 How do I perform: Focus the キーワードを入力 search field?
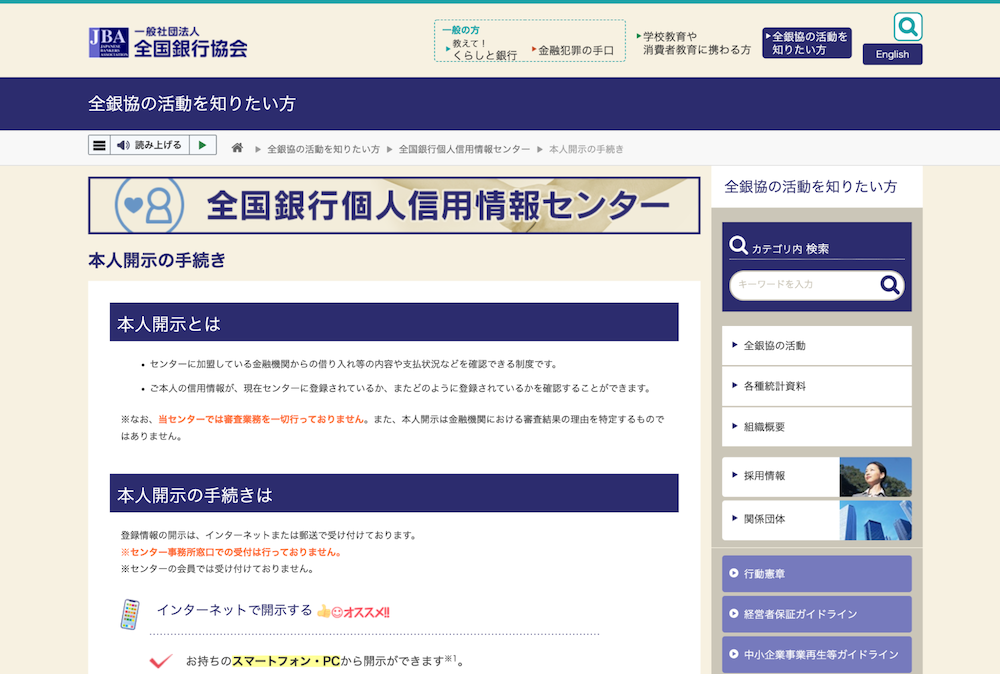click(804, 284)
